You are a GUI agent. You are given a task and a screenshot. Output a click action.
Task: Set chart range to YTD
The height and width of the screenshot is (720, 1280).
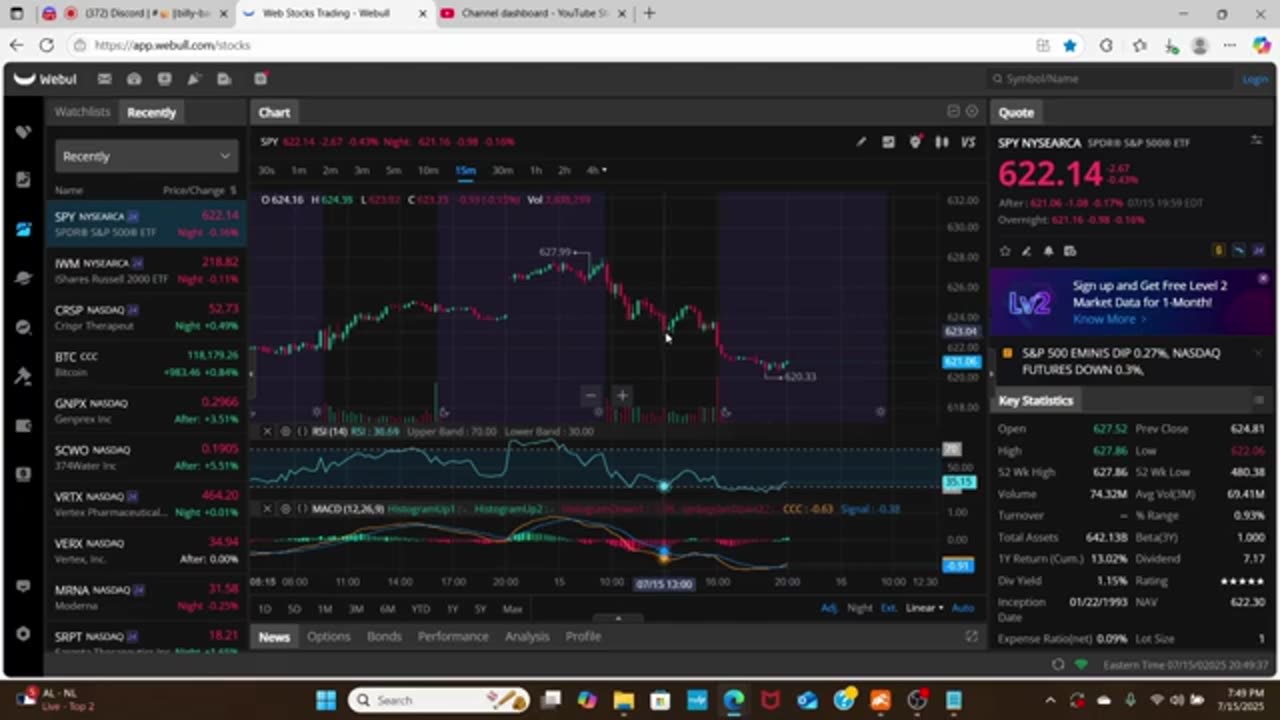(x=420, y=608)
